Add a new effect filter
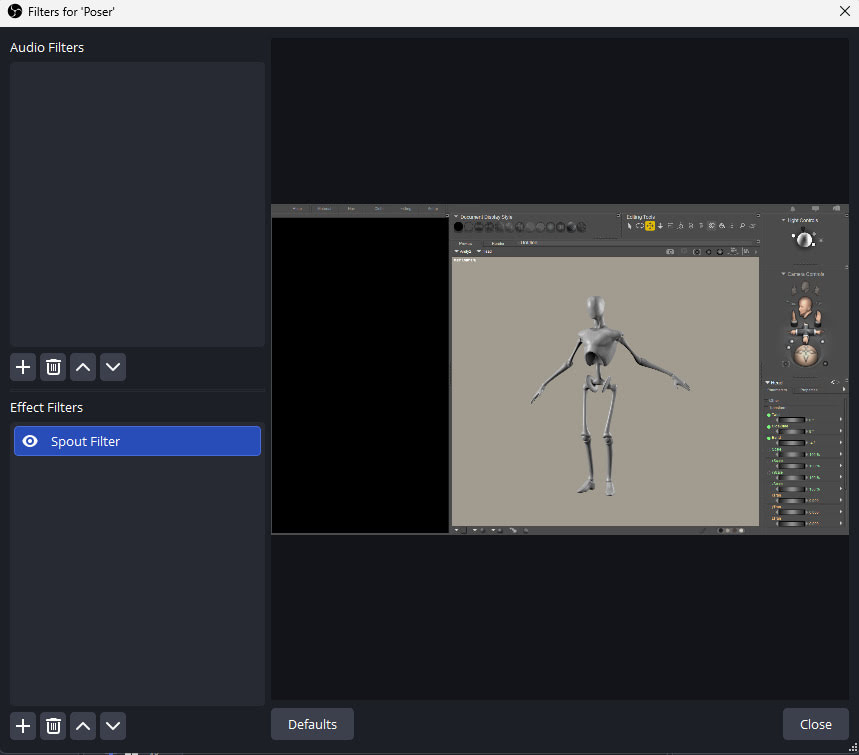The image size is (859, 755). (23, 726)
